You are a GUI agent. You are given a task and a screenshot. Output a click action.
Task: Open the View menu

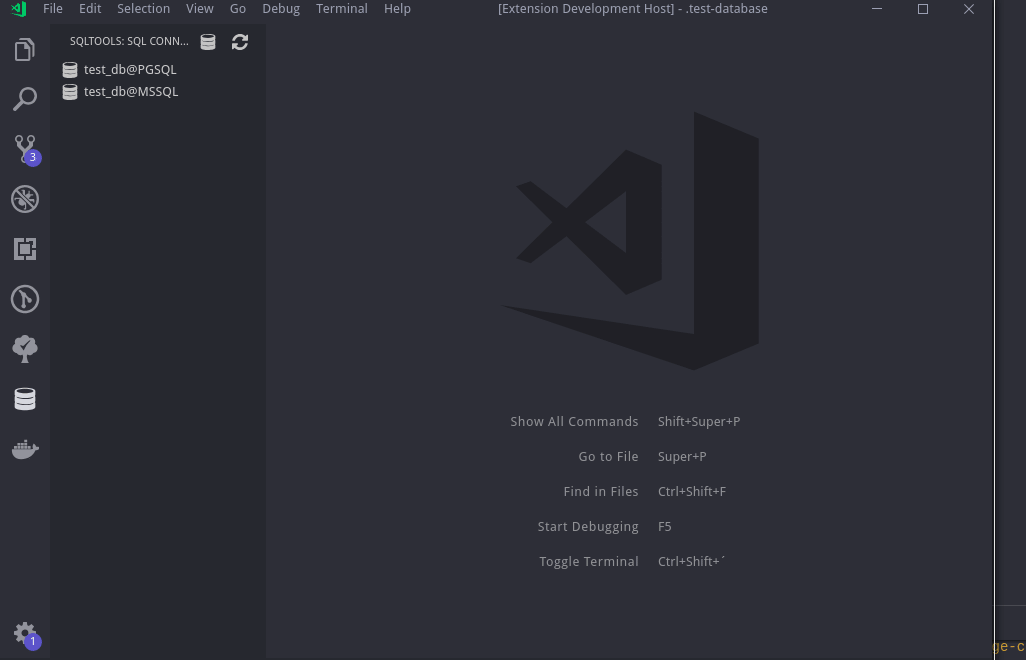(x=200, y=9)
